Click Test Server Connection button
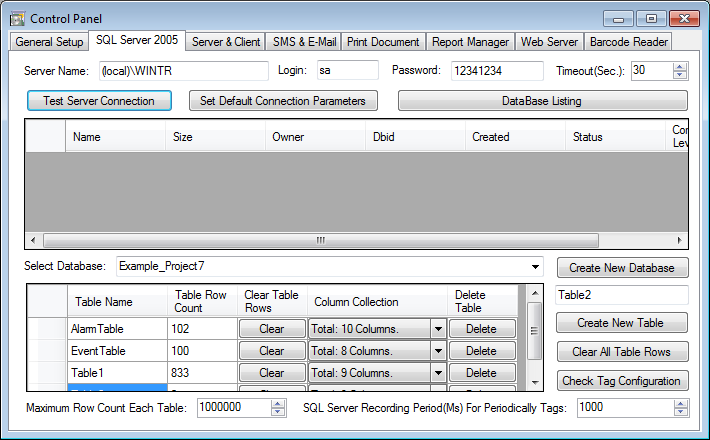 tap(99, 101)
